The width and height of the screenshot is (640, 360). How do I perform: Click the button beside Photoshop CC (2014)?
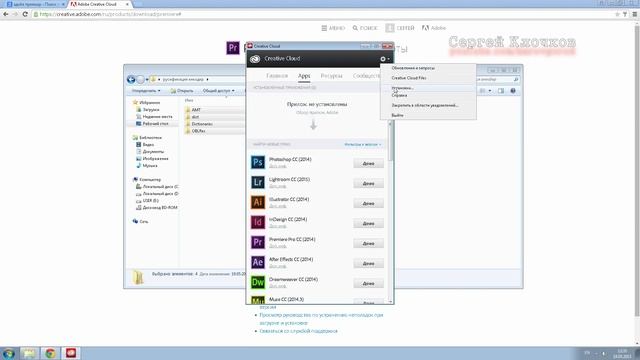369,163
